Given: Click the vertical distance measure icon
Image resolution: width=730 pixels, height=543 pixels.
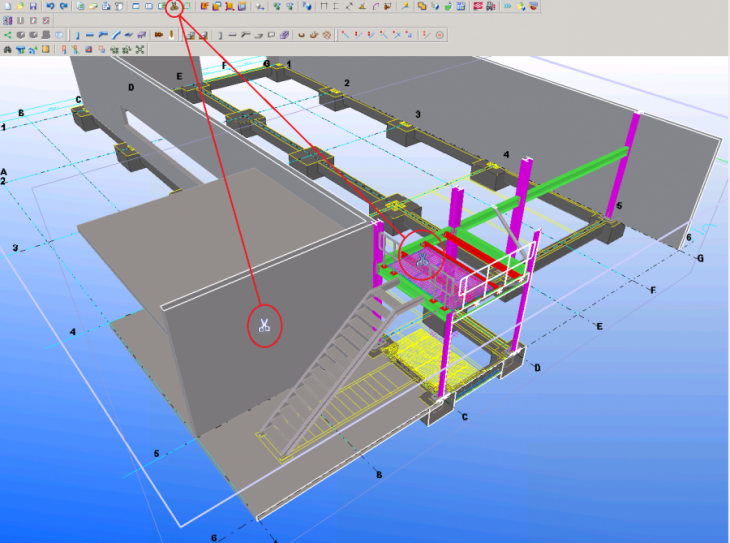Looking at the screenshot, I should pyautogui.click(x=336, y=6).
